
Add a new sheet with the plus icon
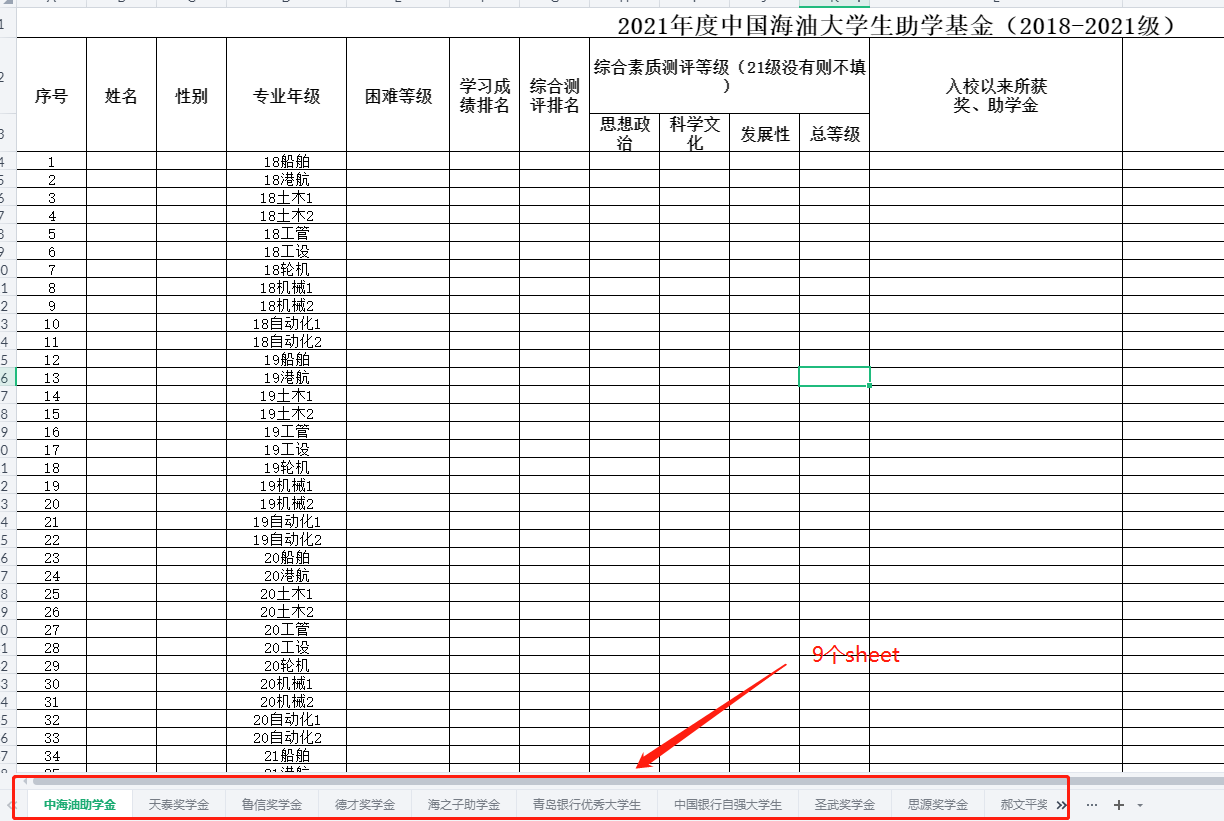click(1119, 805)
